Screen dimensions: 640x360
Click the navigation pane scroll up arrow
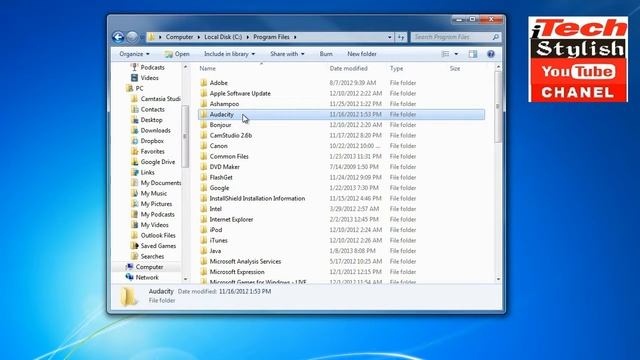[185, 67]
